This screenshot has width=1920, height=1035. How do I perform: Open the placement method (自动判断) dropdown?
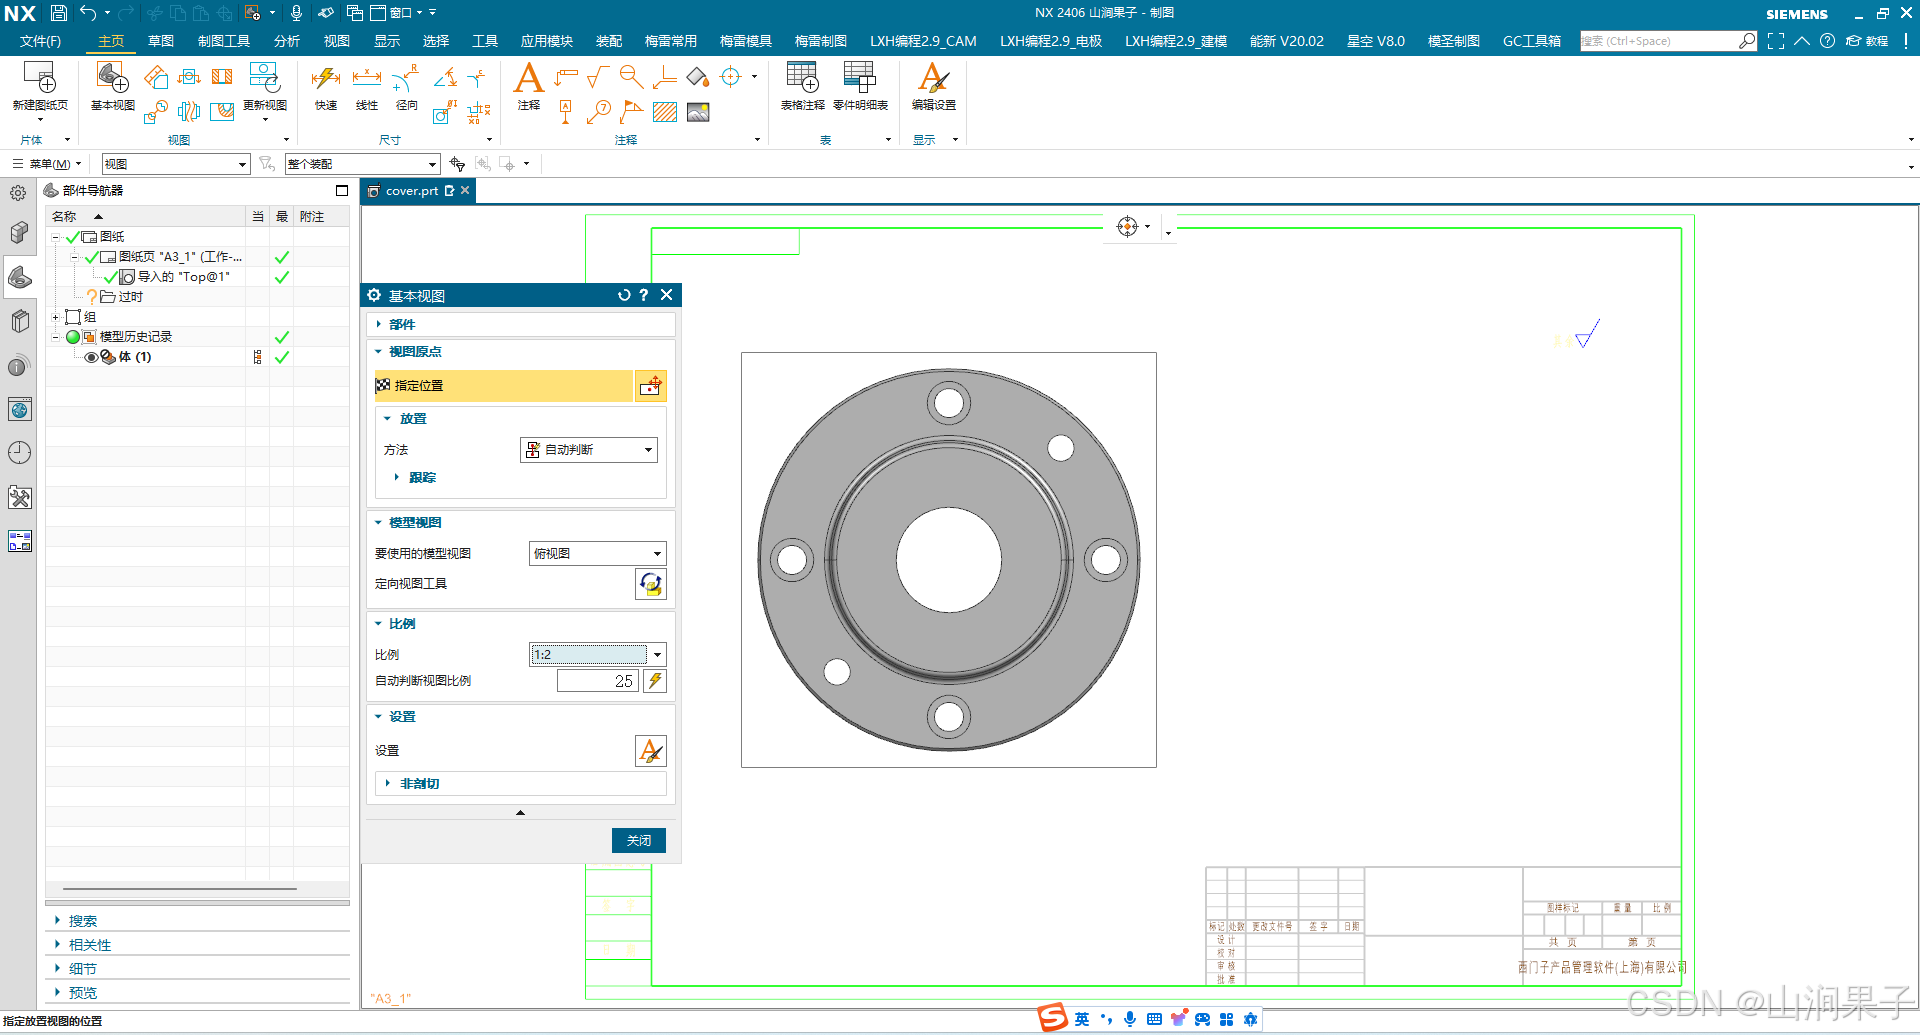589,450
